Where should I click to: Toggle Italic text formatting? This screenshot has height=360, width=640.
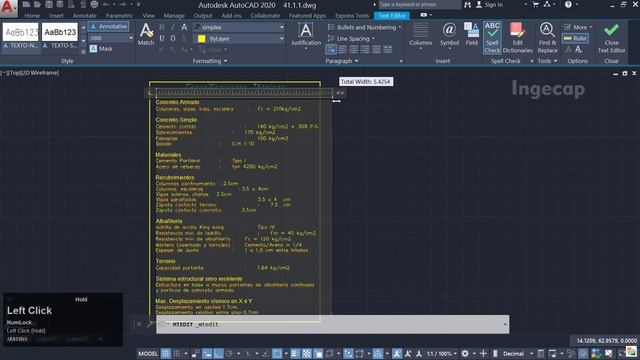click(173, 27)
